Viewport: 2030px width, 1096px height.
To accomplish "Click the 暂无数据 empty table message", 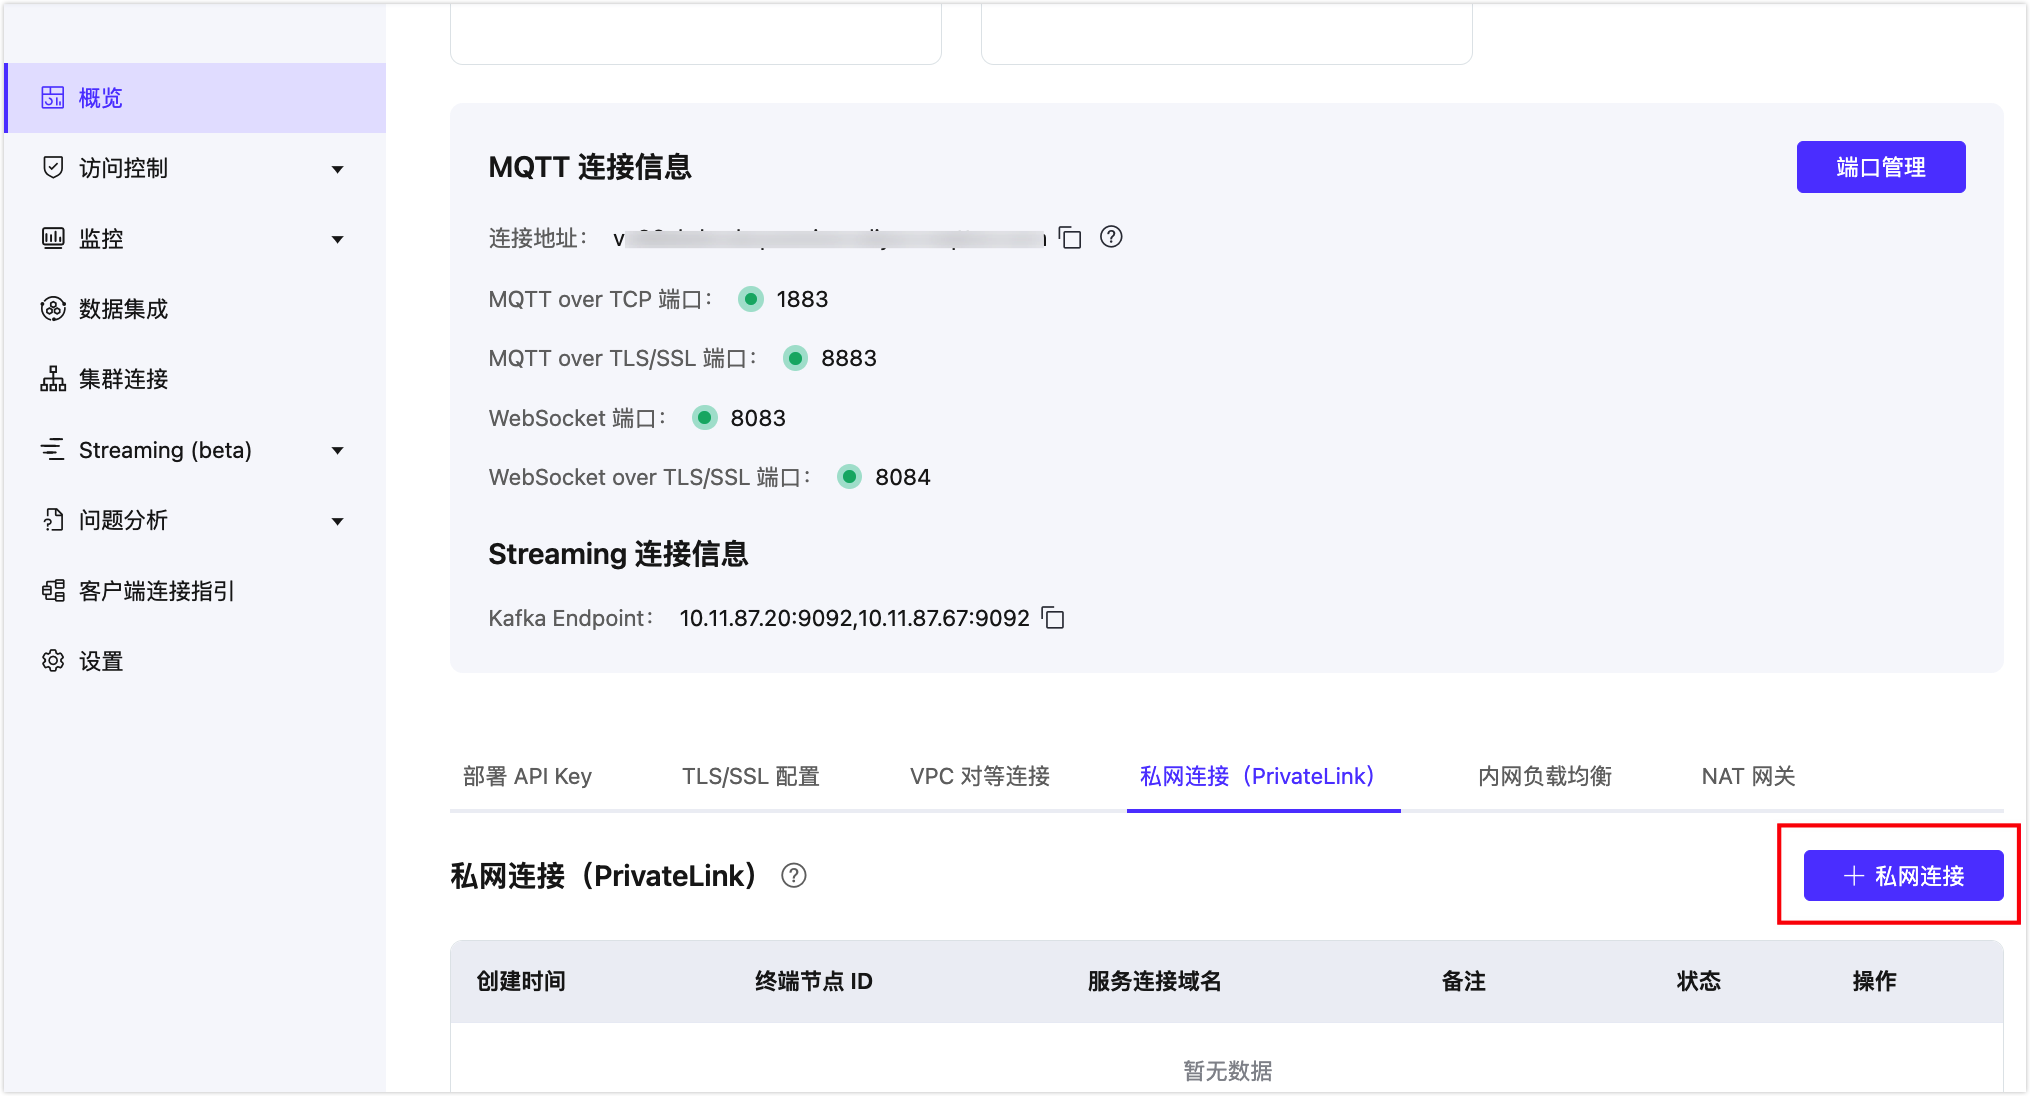I will pos(1228,1071).
